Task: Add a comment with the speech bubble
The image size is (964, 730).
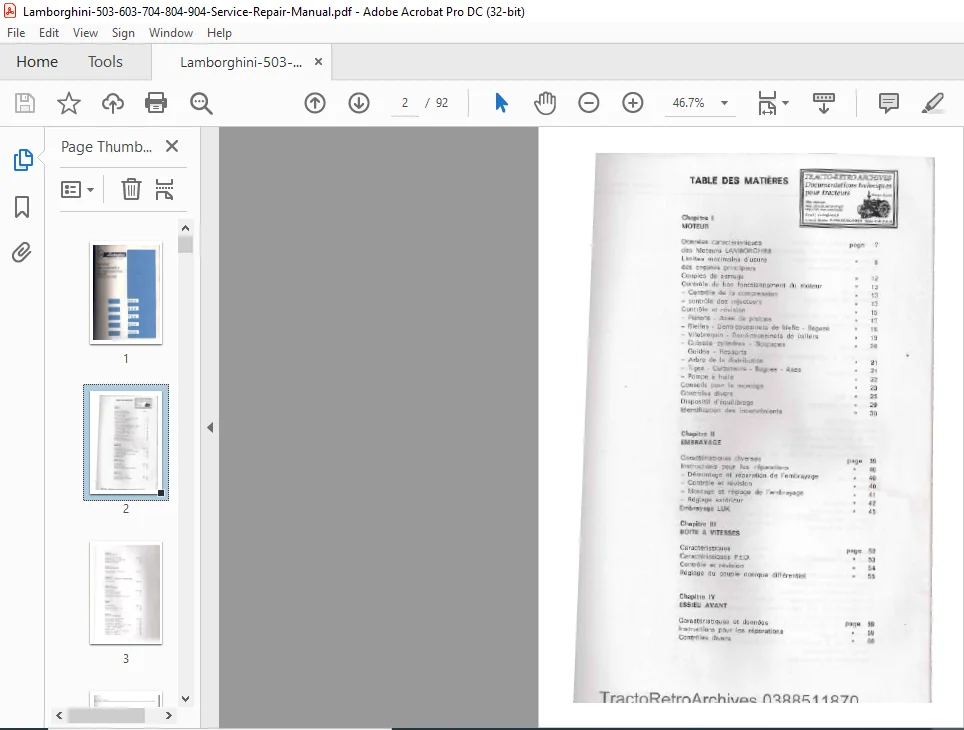Action: coord(888,103)
